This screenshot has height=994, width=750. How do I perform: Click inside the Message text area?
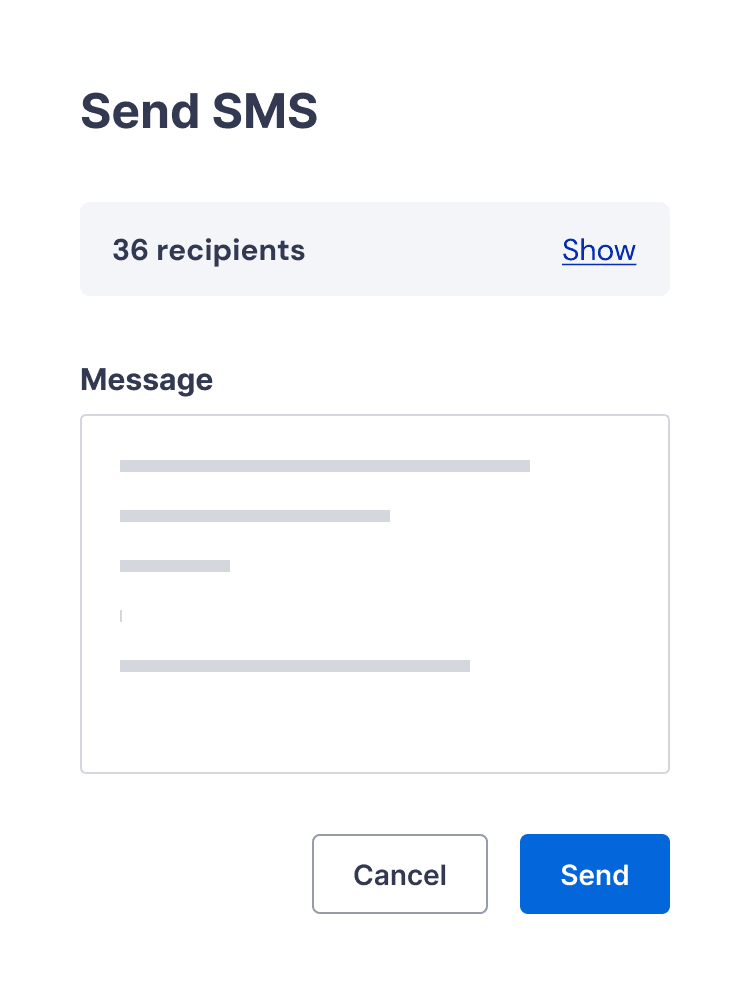coord(375,593)
